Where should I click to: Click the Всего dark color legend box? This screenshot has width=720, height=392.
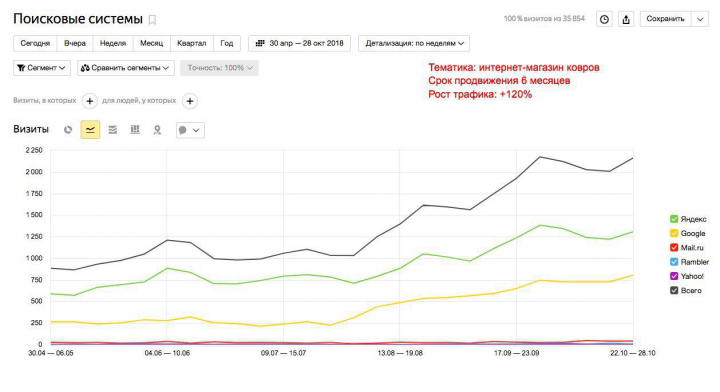(674, 290)
